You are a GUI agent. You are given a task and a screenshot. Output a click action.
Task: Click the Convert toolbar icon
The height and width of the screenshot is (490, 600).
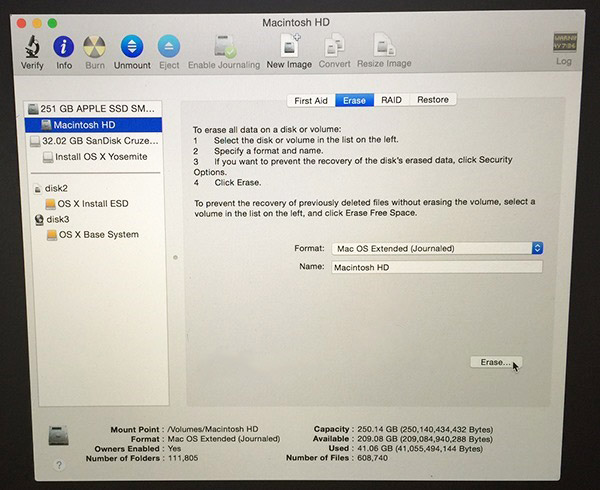tap(334, 46)
